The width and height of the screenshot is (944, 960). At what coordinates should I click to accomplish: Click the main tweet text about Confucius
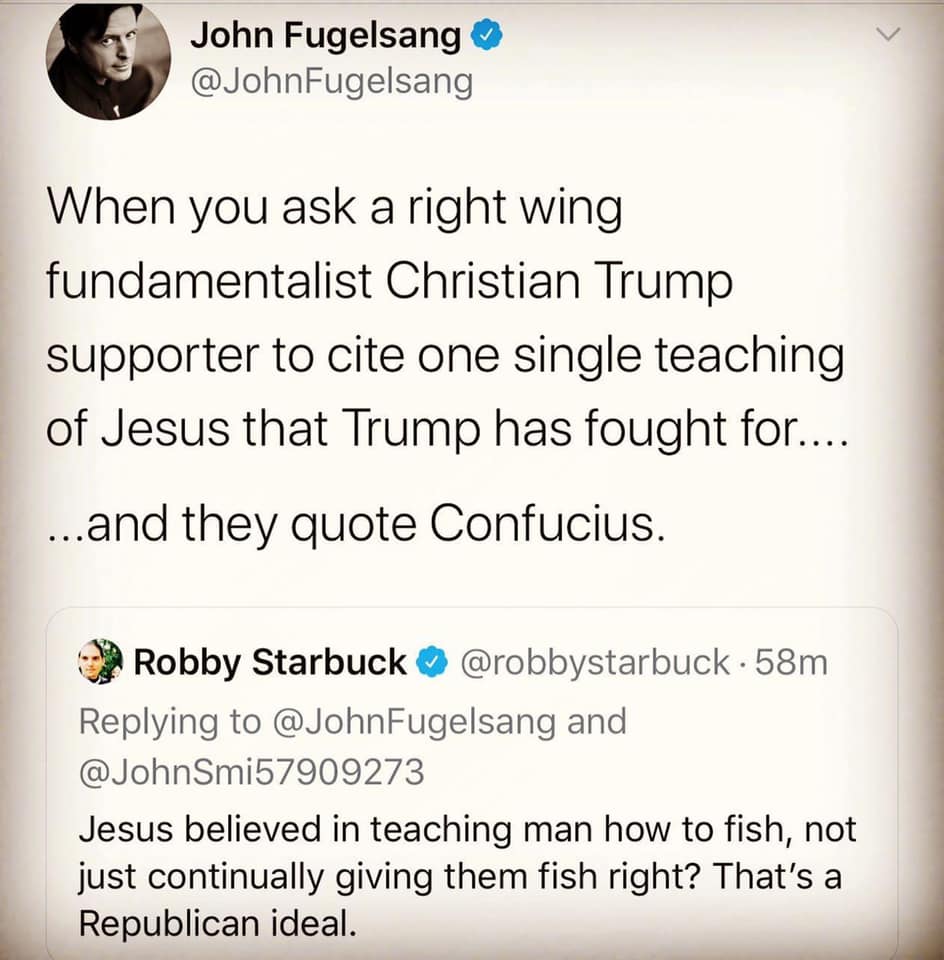447,366
